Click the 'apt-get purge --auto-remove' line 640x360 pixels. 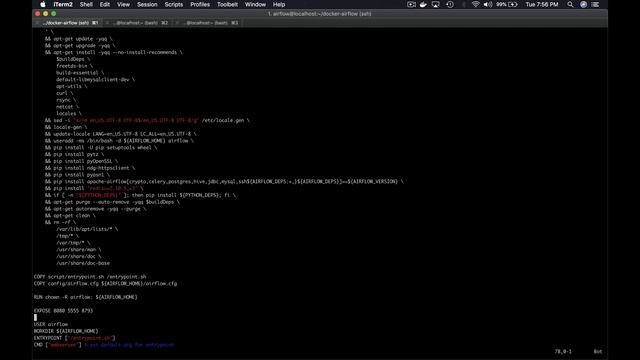[x=112, y=202]
